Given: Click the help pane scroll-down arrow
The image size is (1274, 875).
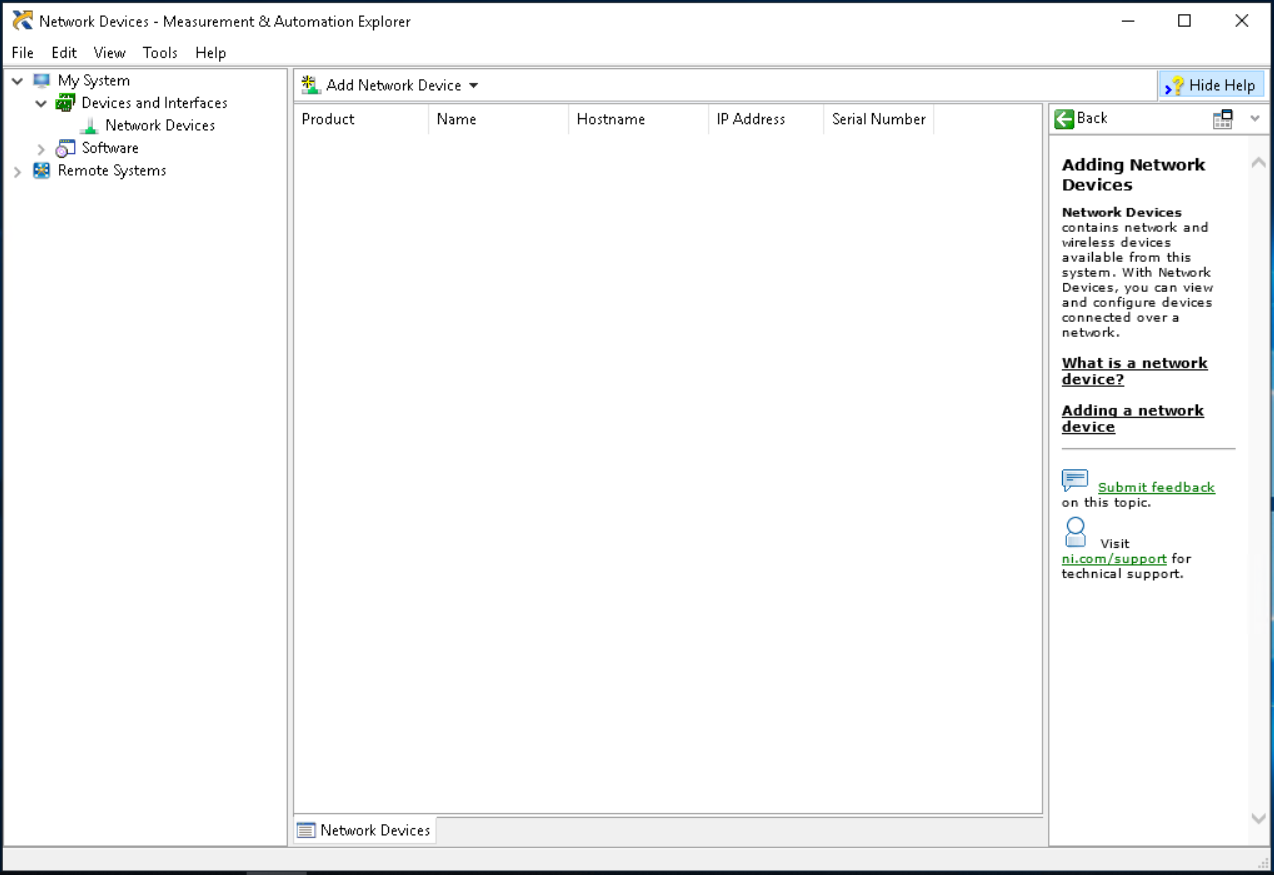Looking at the screenshot, I should pyautogui.click(x=1258, y=817).
